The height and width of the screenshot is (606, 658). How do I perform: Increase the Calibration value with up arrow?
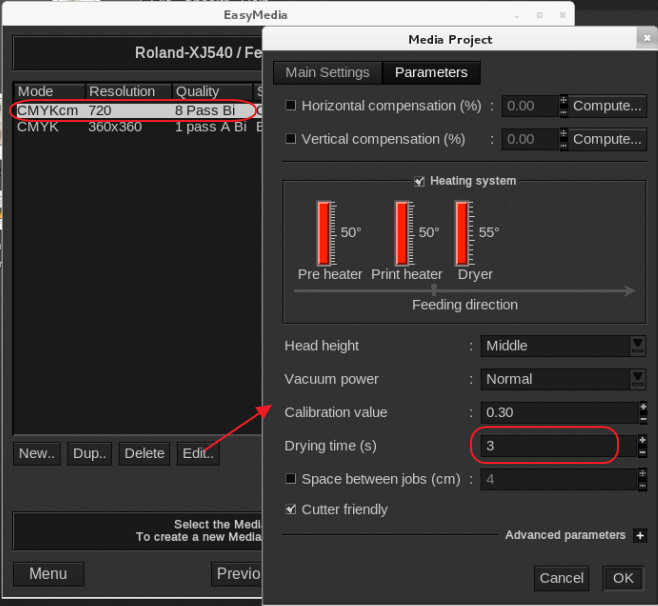point(642,407)
